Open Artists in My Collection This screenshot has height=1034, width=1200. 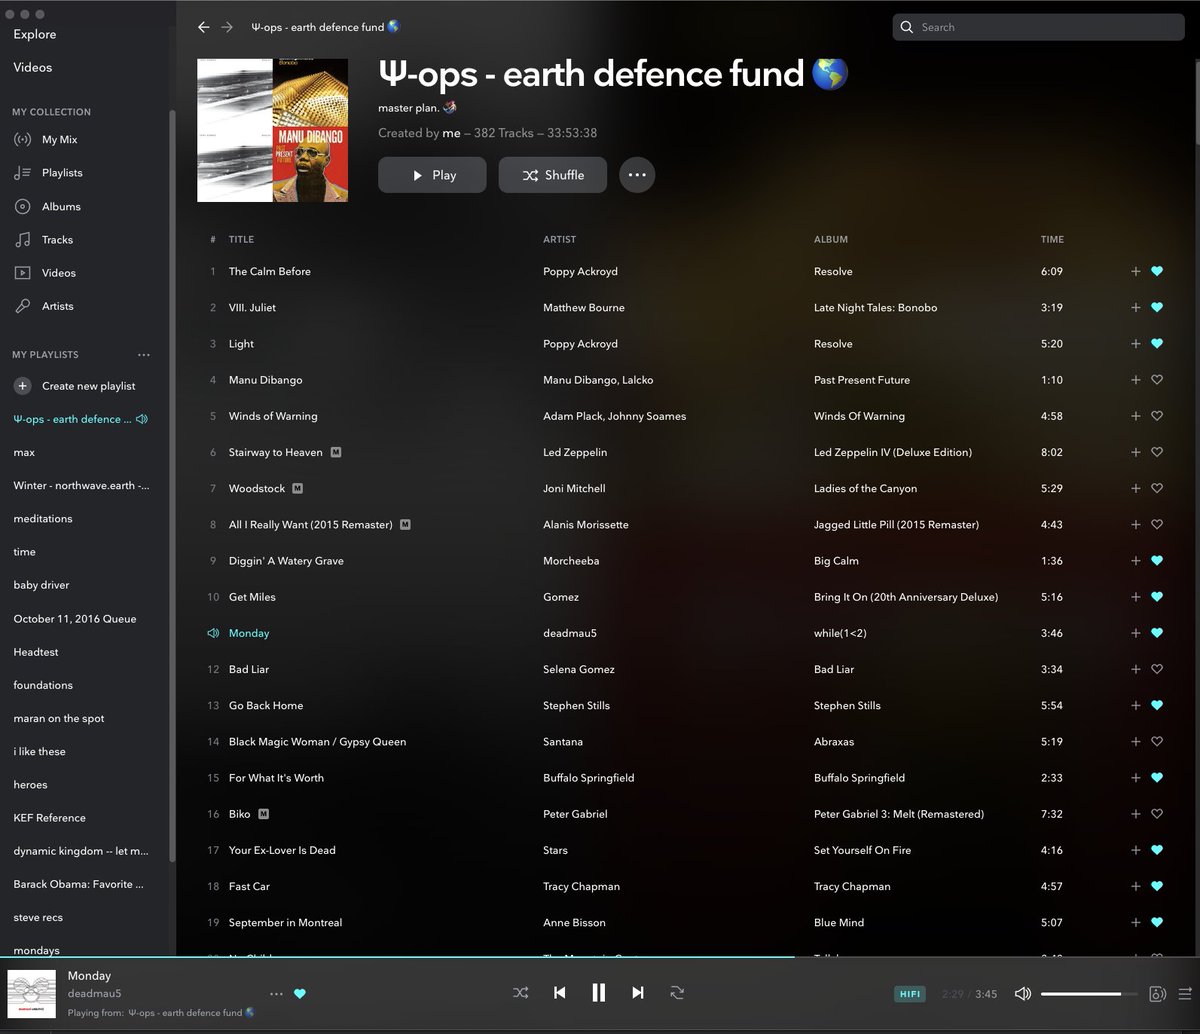tap(57, 306)
